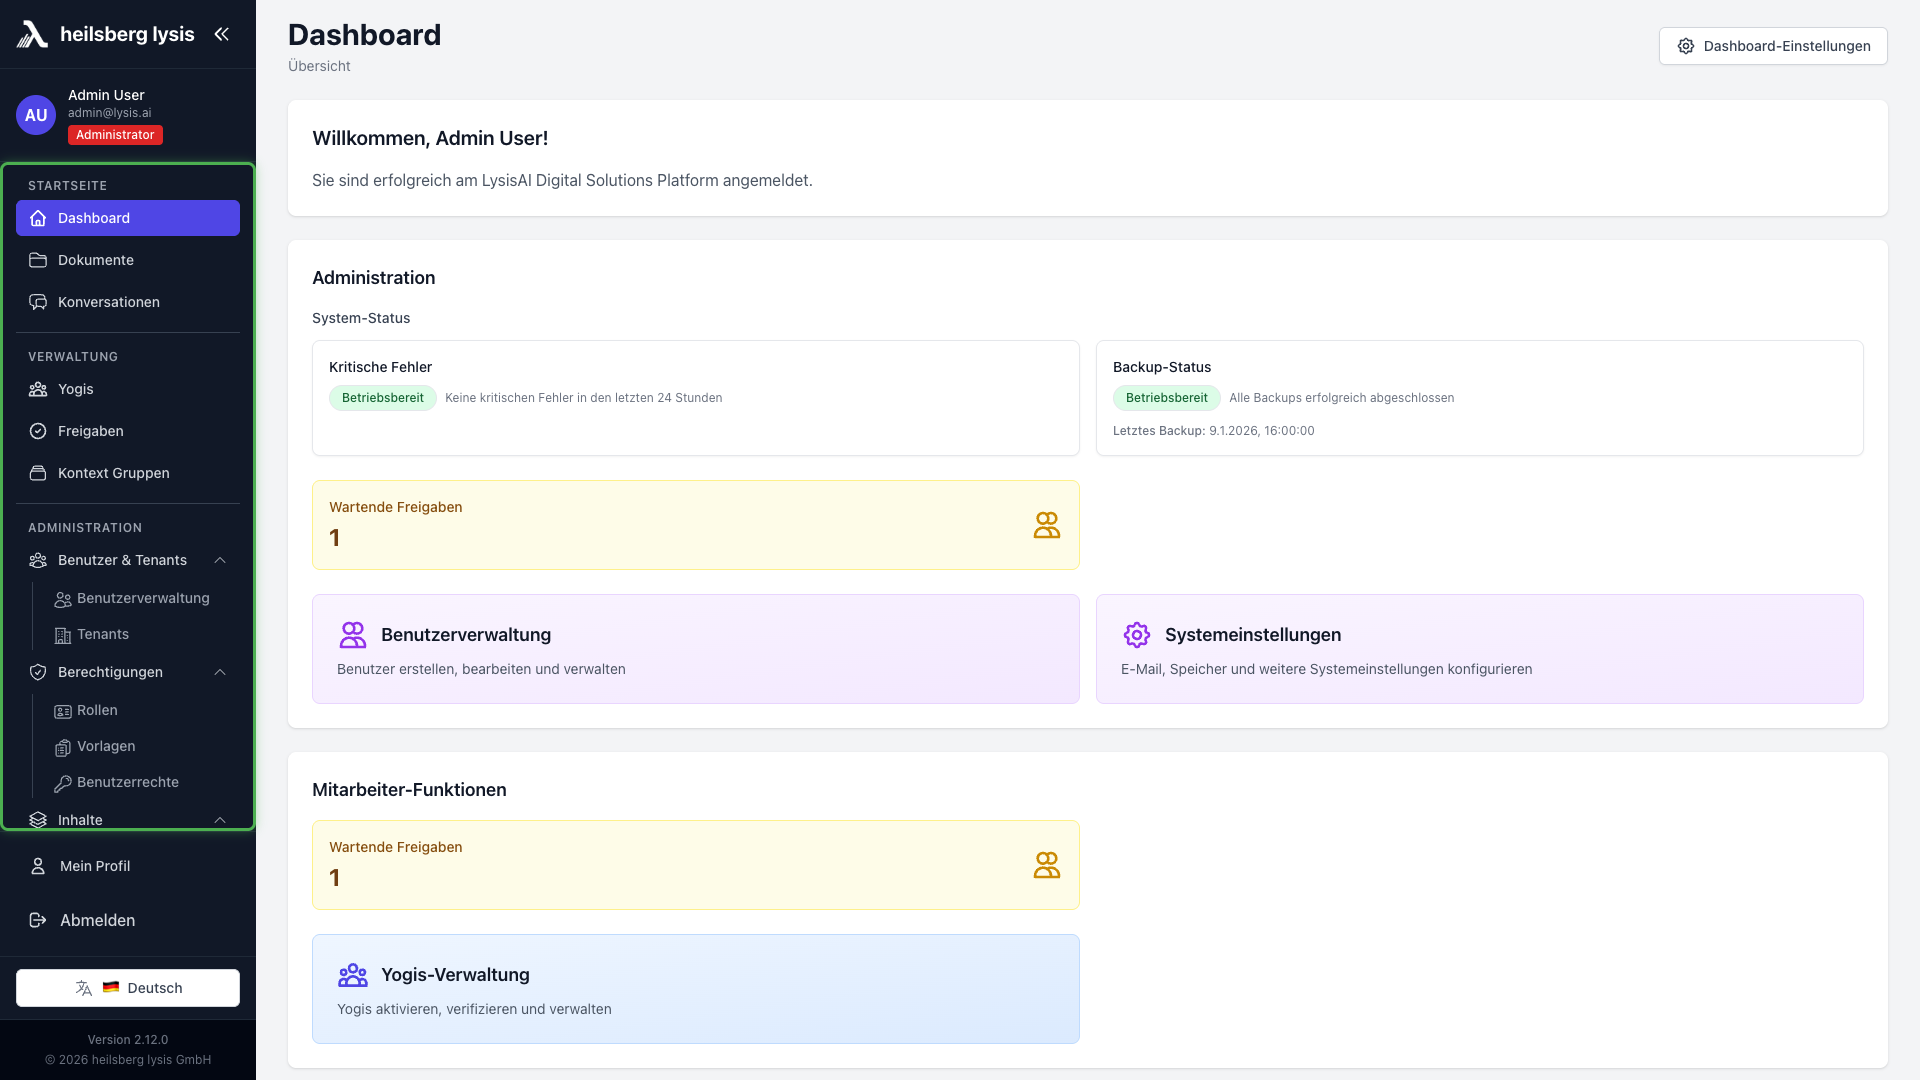
Task: Click the Abmelden logout option
Action: (x=97, y=920)
